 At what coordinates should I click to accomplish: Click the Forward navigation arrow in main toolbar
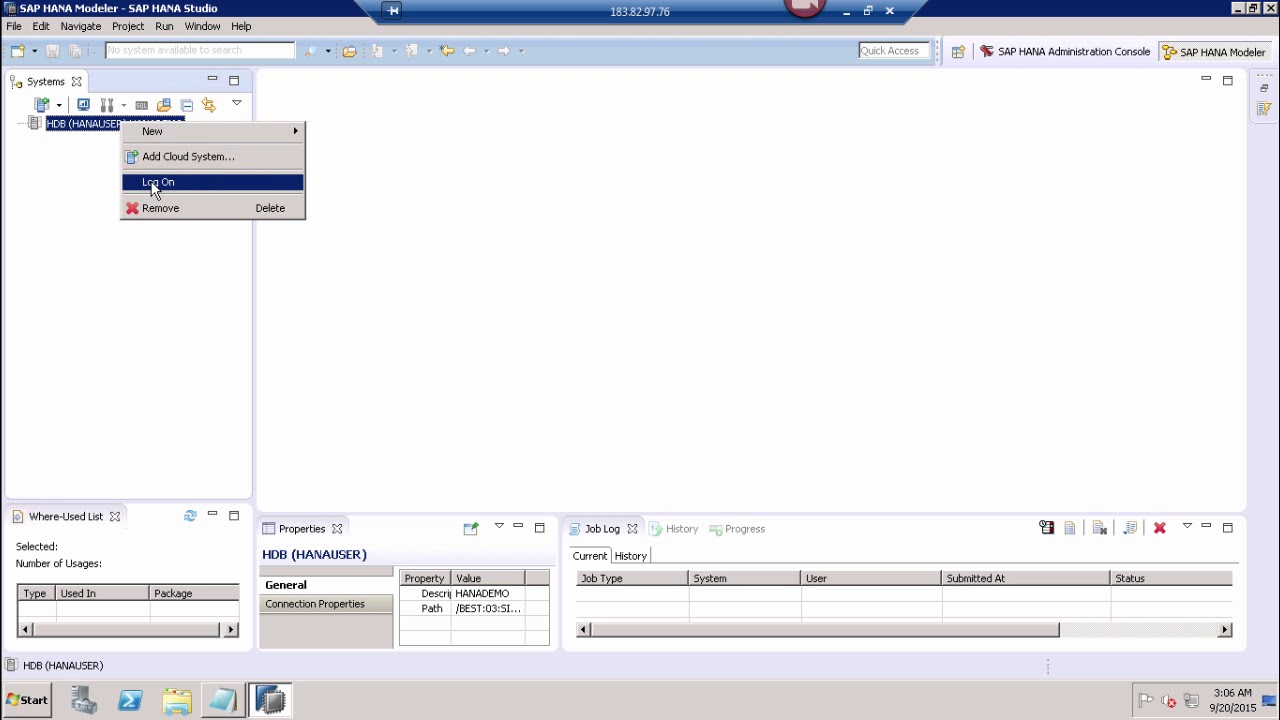click(x=504, y=51)
